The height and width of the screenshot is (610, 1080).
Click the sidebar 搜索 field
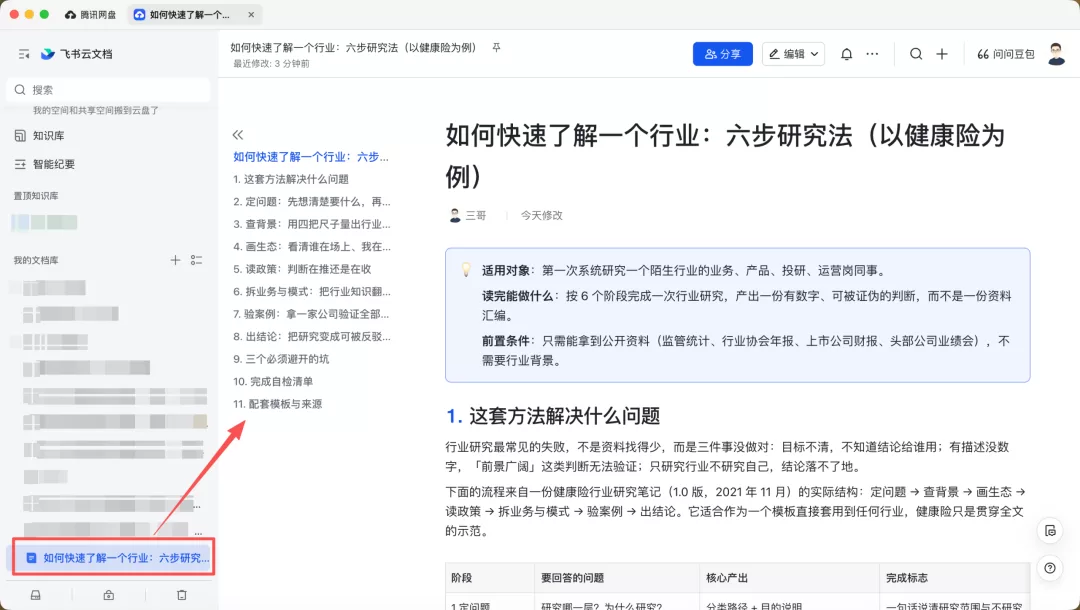(108, 90)
